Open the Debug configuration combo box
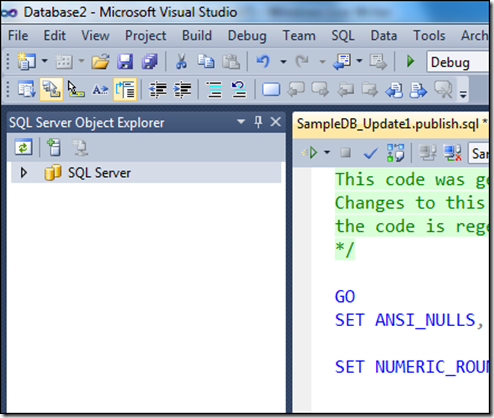This screenshot has width=494, height=418. point(459,62)
